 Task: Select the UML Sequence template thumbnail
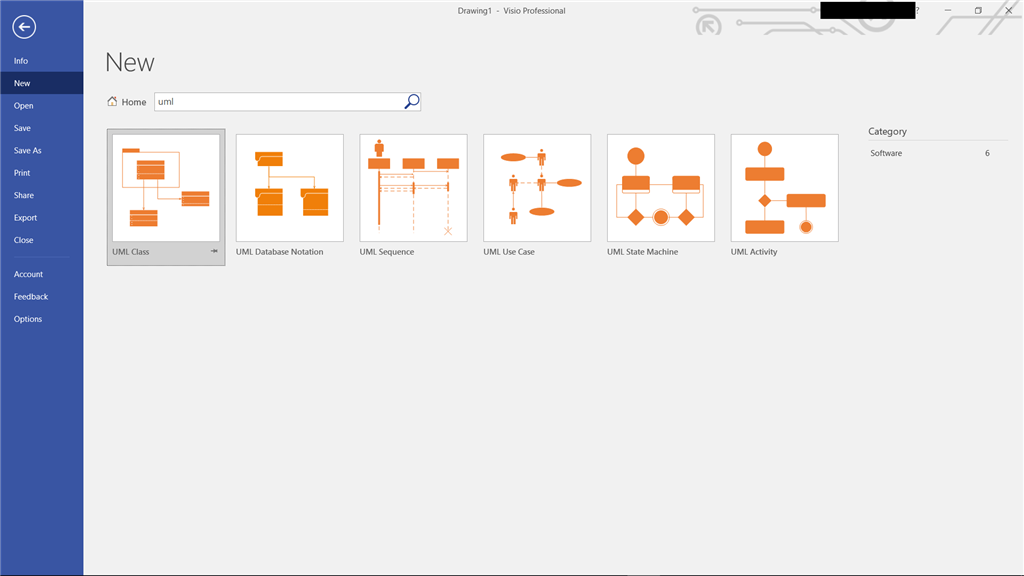413,188
